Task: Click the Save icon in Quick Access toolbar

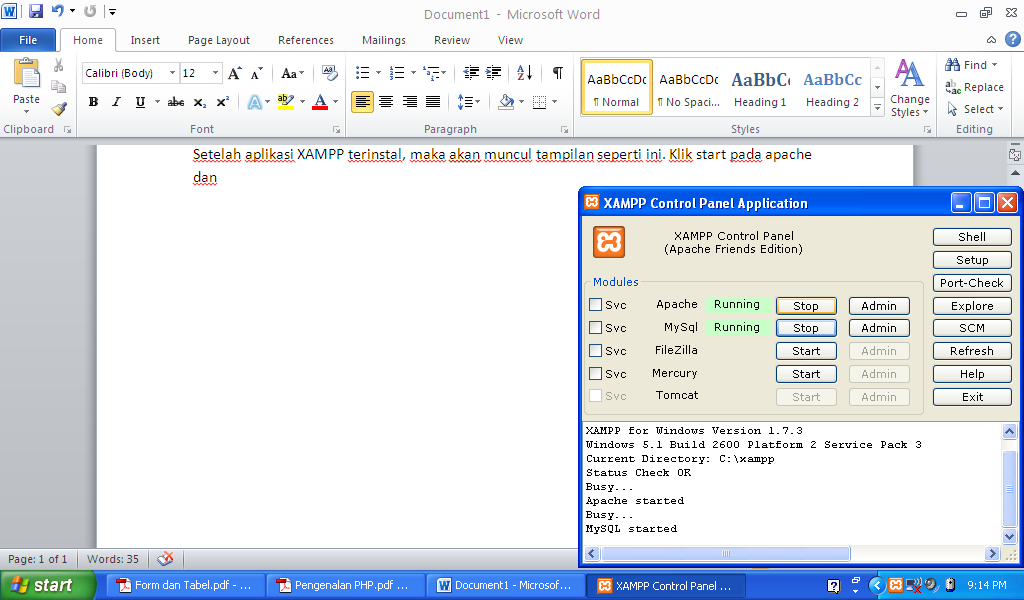Action: [x=36, y=11]
